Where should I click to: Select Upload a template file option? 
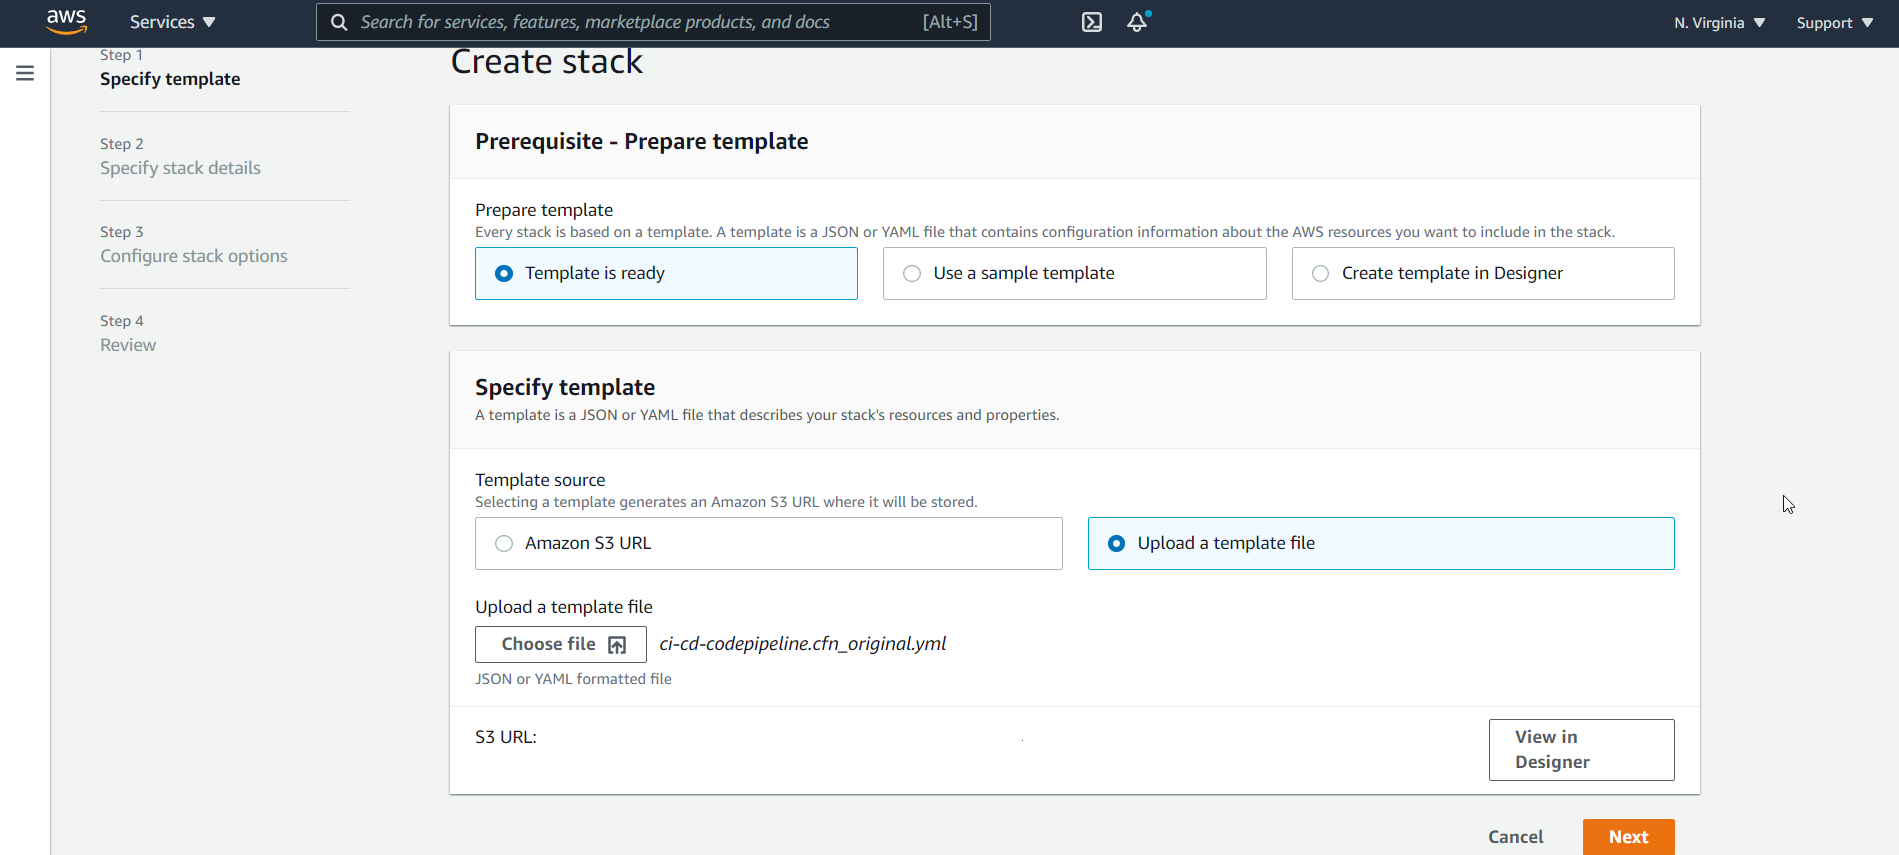coord(1116,543)
